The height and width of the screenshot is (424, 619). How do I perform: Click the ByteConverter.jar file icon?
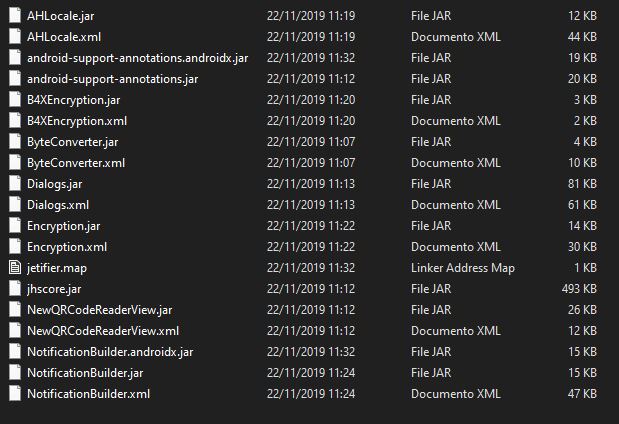point(14,142)
